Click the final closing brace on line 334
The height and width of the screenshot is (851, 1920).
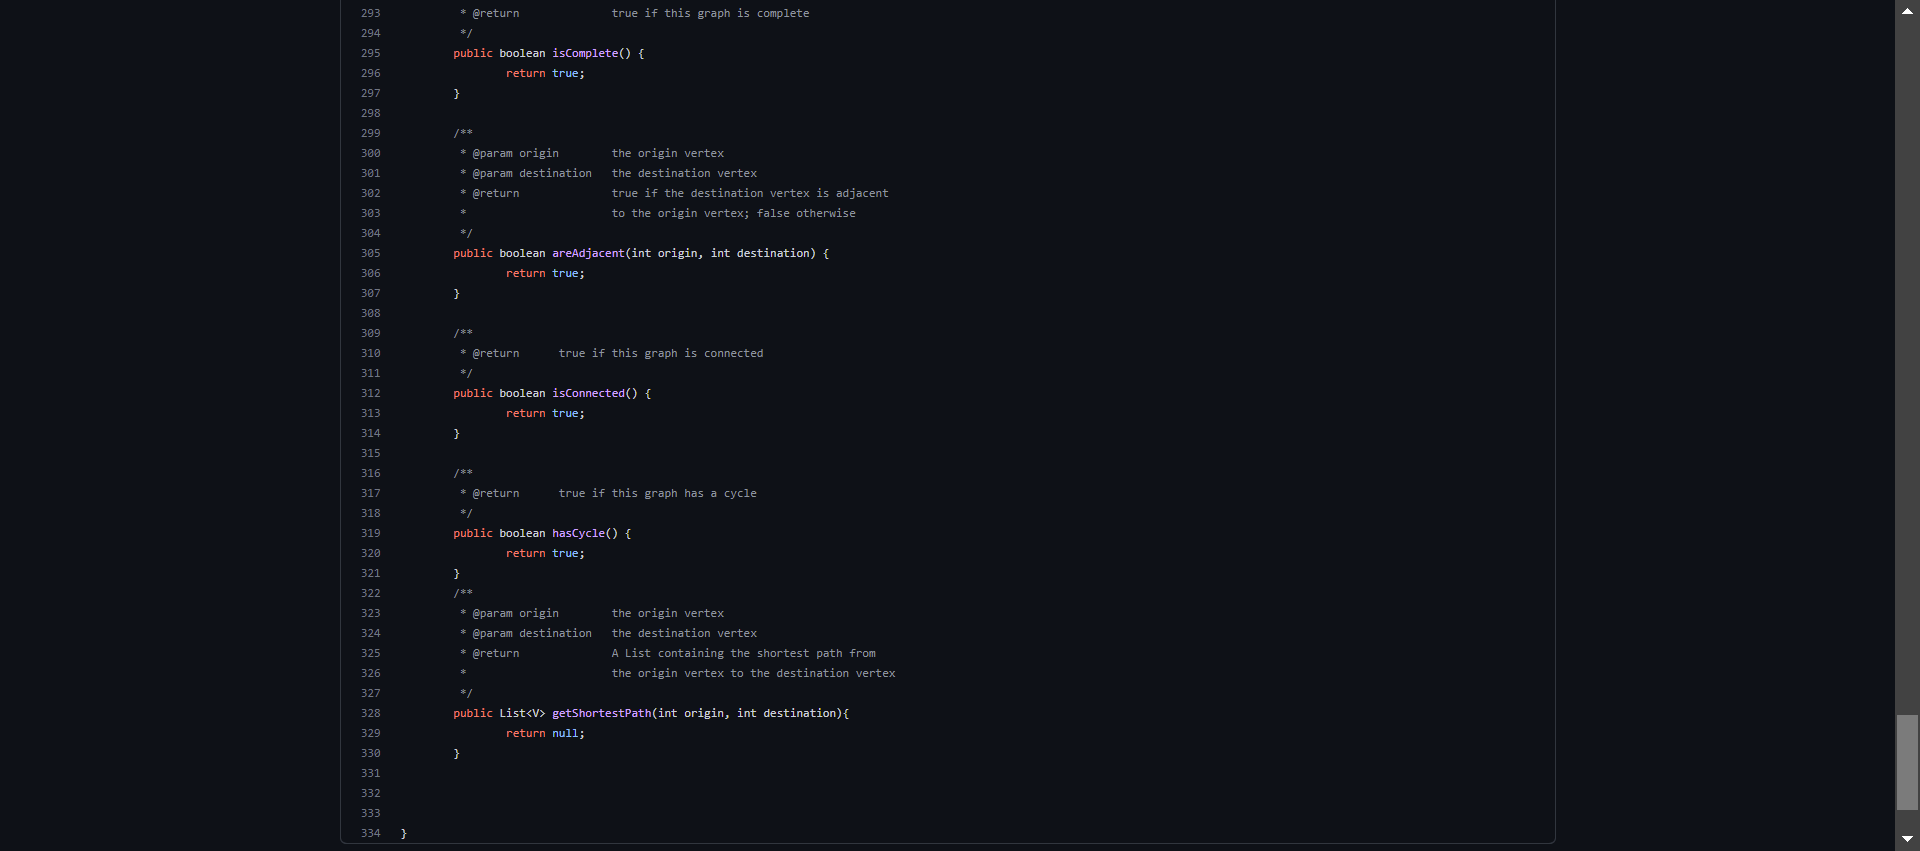tap(403, 833)
